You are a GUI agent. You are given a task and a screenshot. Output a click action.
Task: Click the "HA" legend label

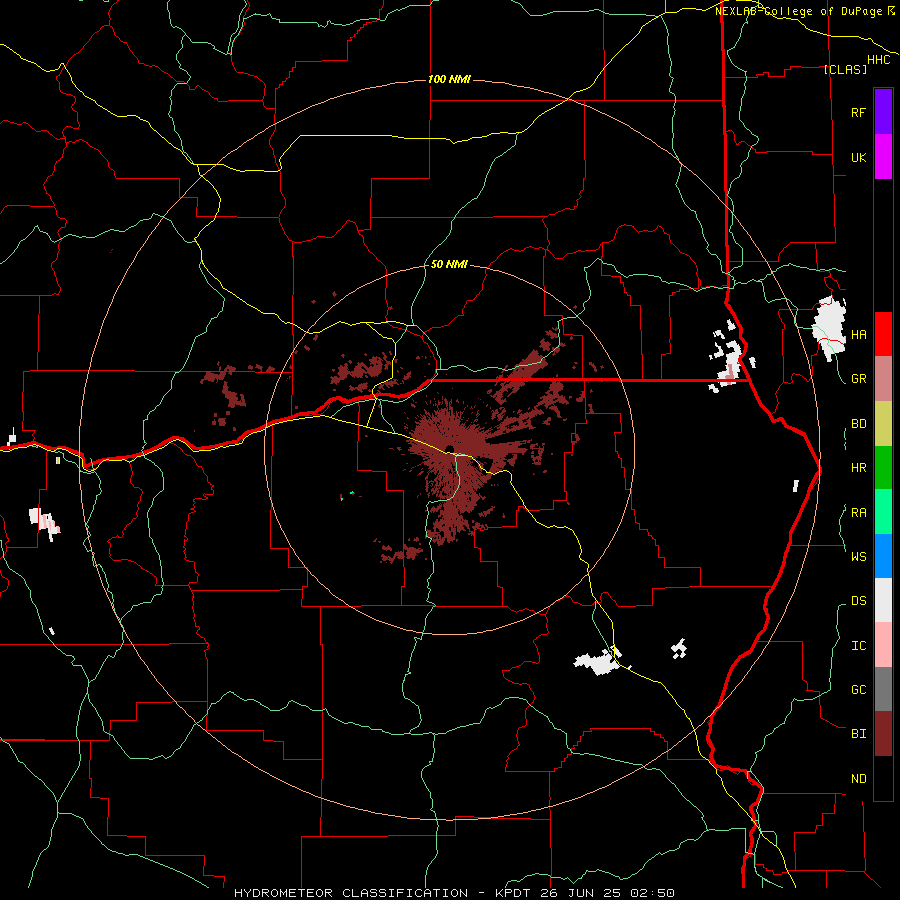coord(858,334)
